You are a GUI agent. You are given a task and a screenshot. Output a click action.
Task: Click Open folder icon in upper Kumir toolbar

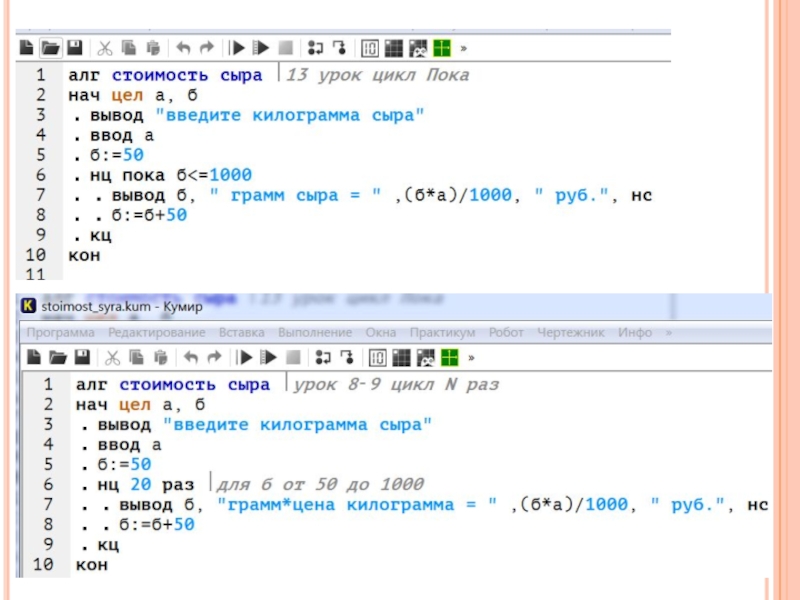(x=51, y=48)
